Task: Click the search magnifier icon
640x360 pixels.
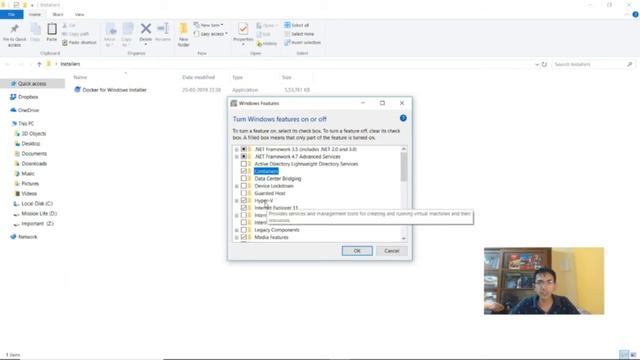Action: (x=629, y=64)
